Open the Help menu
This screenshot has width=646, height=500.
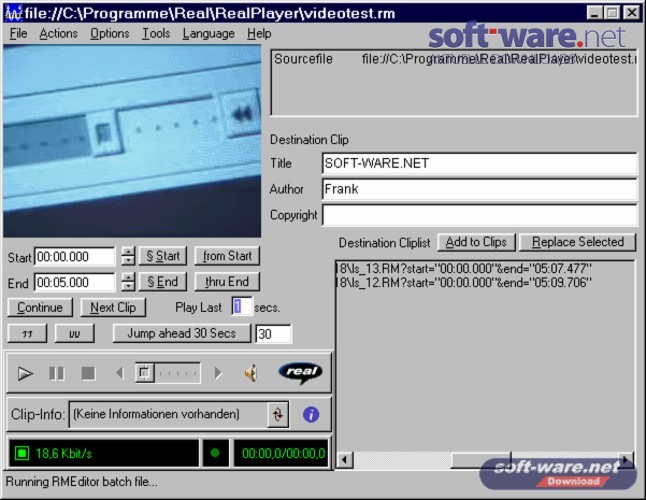(x=259, y=33)
